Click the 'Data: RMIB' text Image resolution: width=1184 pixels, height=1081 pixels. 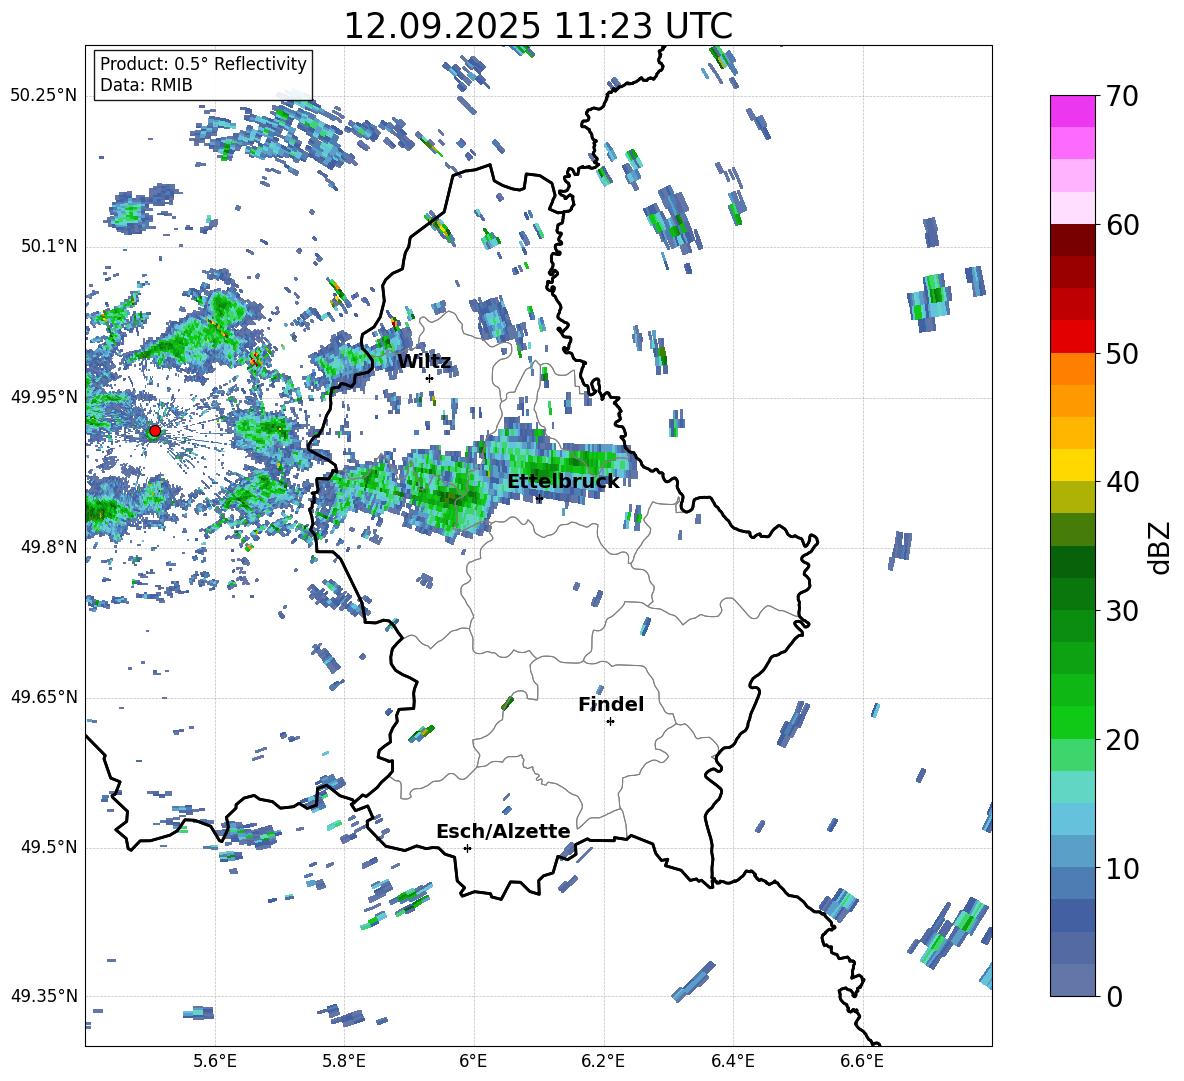click(x=146, y=85)
